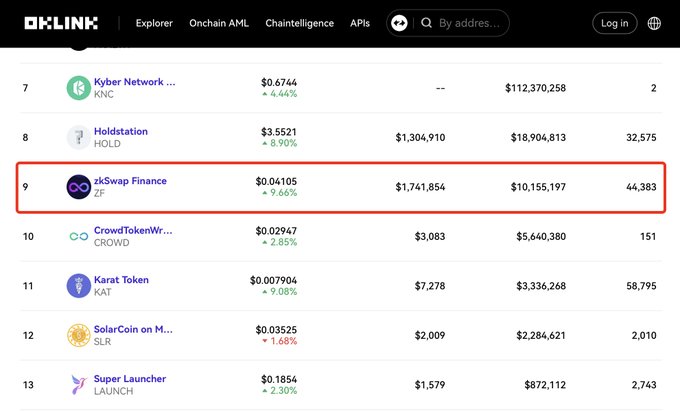Open the Super Launcher token link
Image resolution: width=680 pixels, height=411 pixels.
click(130, 378)
